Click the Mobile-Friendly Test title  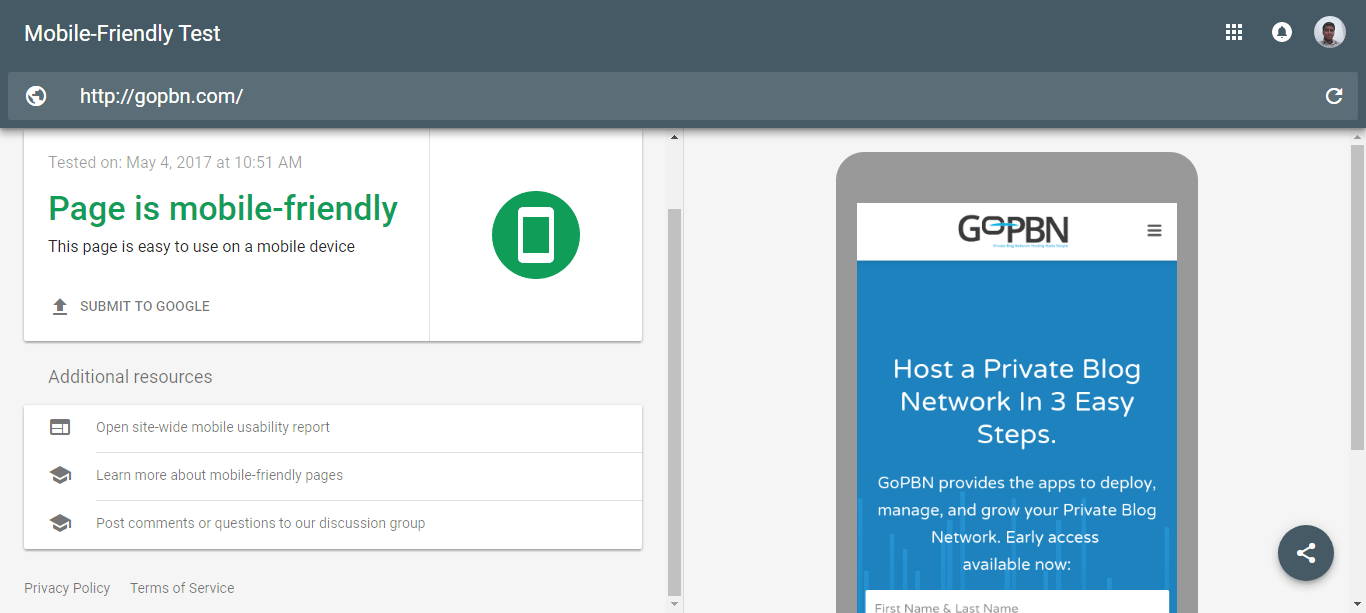click(x=122, y=33)
